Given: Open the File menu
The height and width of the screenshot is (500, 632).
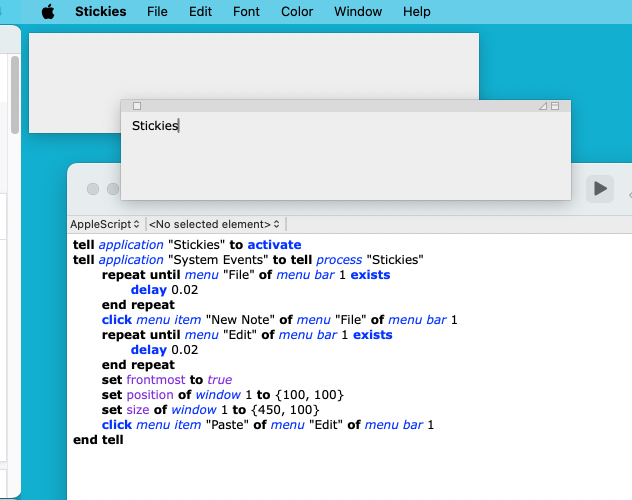Looking at the screenshot, I should (157, 12).
